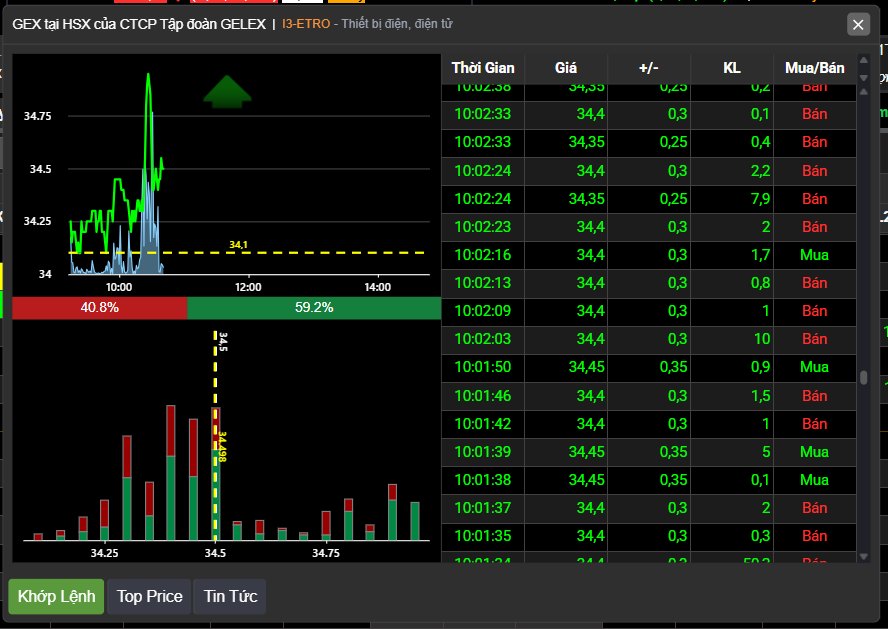This screenshot has height=629, width=888.
Task: Select the 10:02:03 trade time
Action: click(483, 339)
